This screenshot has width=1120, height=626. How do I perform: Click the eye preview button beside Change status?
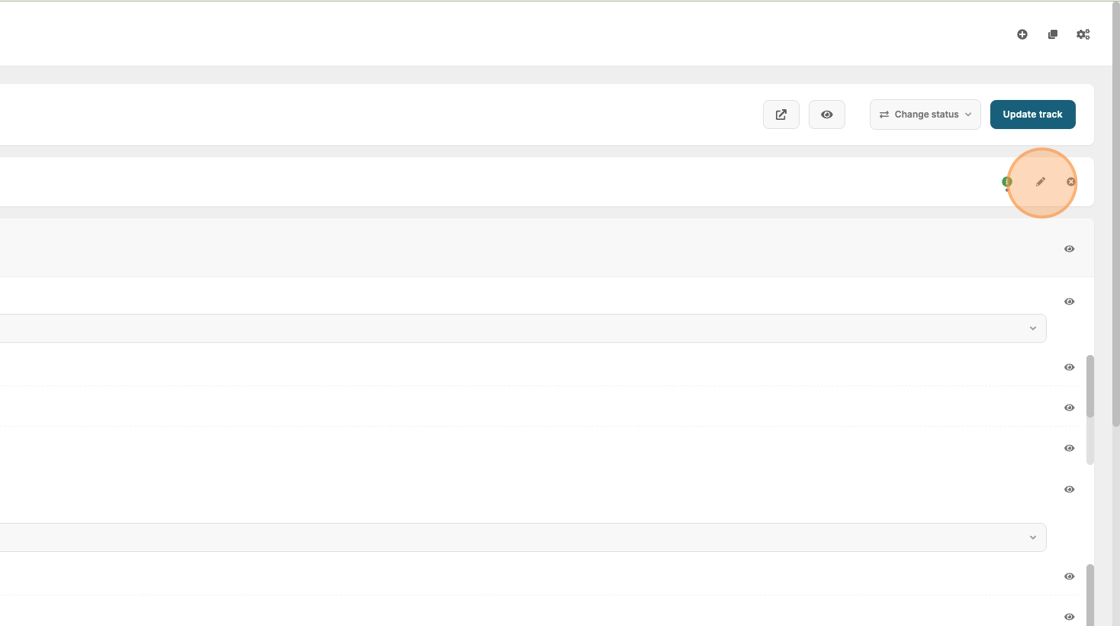(x=827, y=115)
